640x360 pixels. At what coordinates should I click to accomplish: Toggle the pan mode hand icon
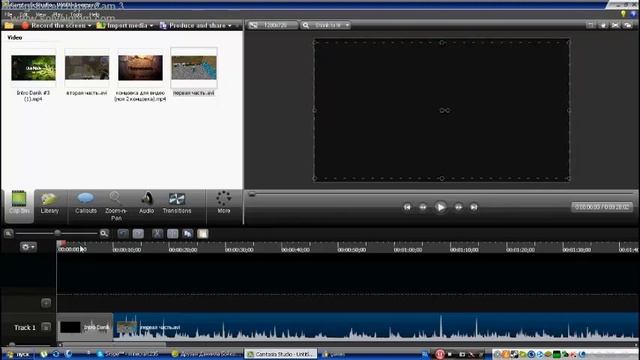603,25
